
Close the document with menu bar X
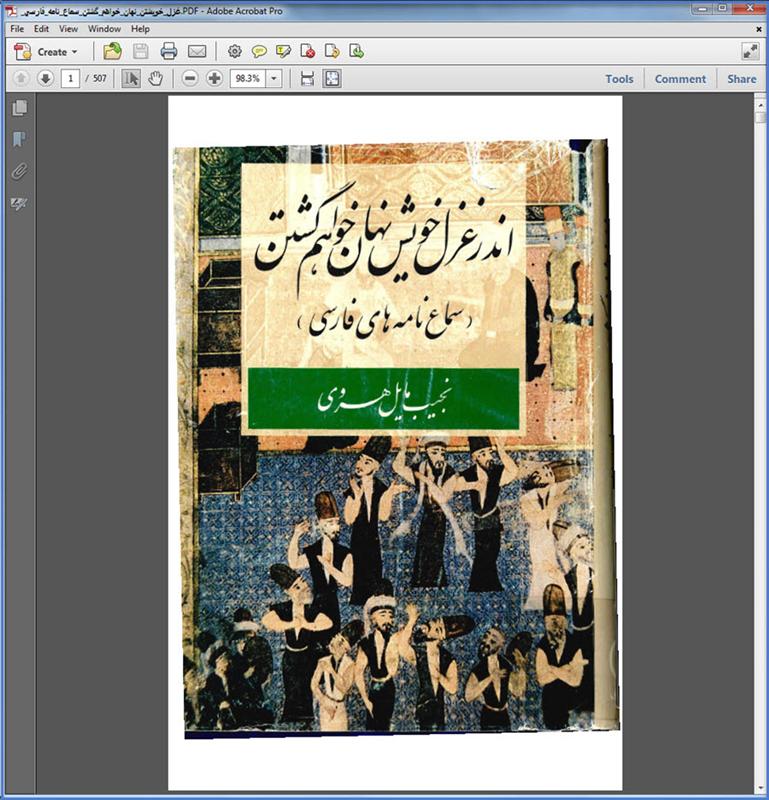coord(759,30)
